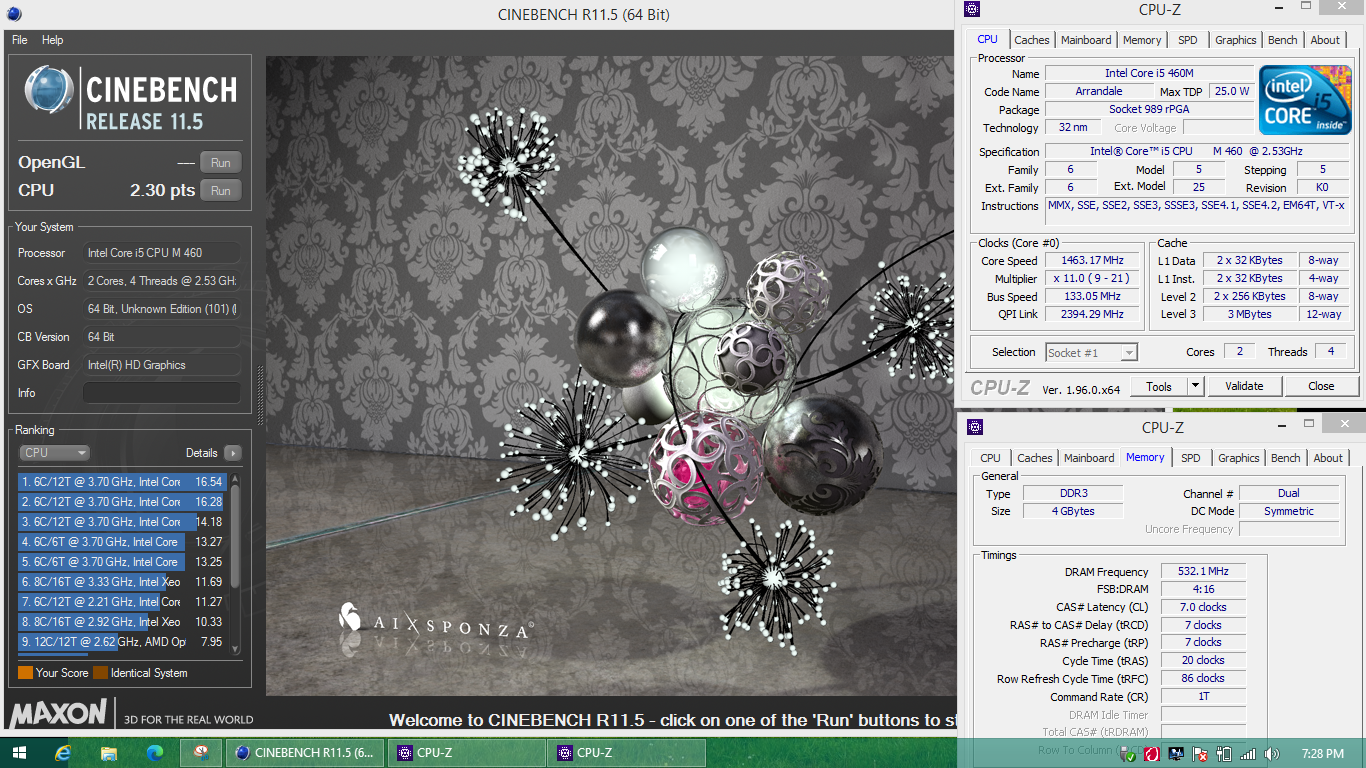Viewport: 1366px width, 768px height.
Task: Click the DRAM Frequency 532.1 MHz value
Action: (1203, 572)
